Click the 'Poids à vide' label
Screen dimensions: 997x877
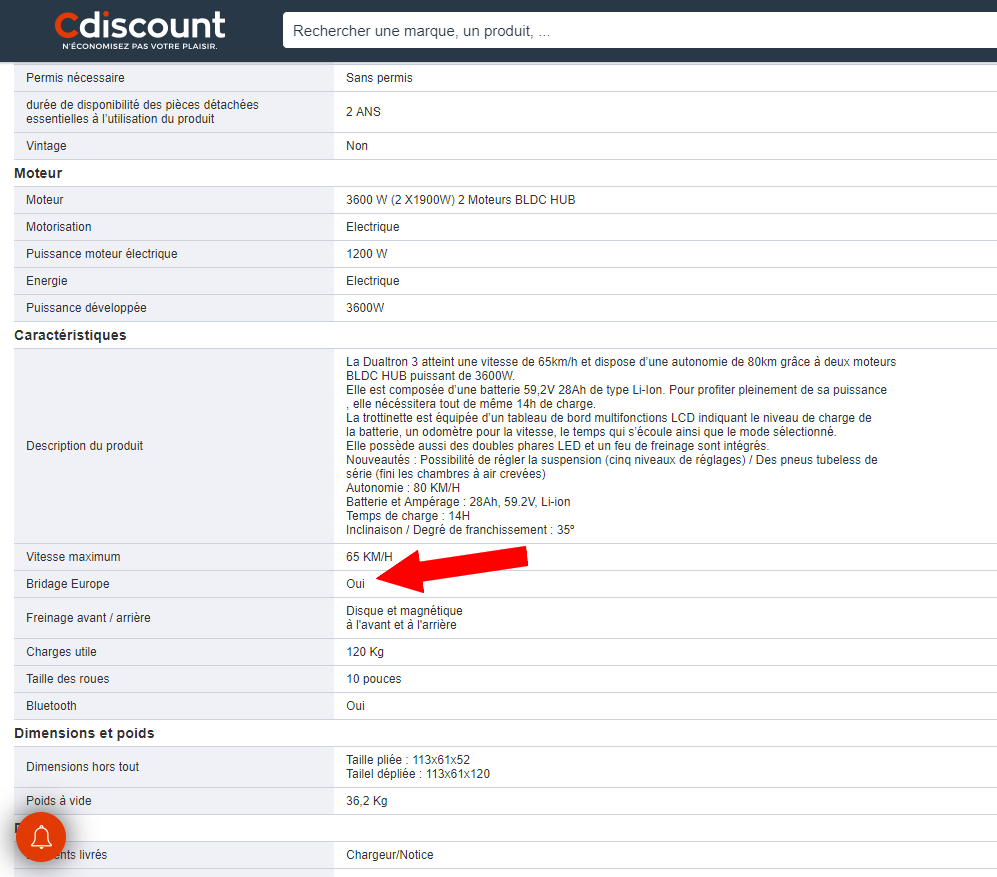(58, 801)
